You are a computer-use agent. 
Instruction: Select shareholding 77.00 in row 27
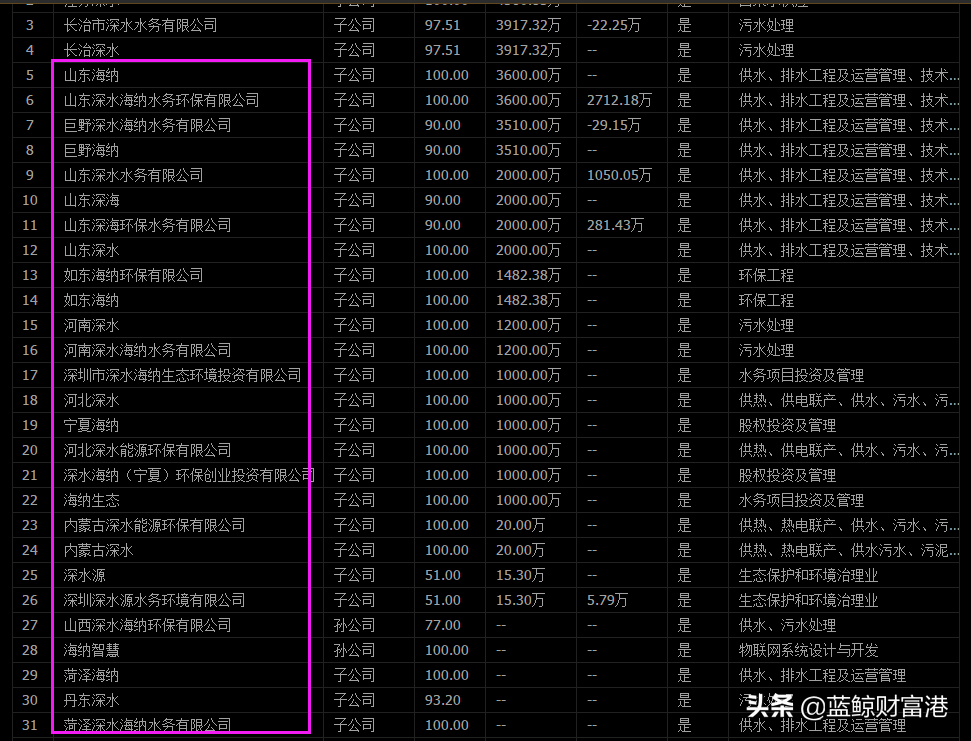tap(443, 625)
